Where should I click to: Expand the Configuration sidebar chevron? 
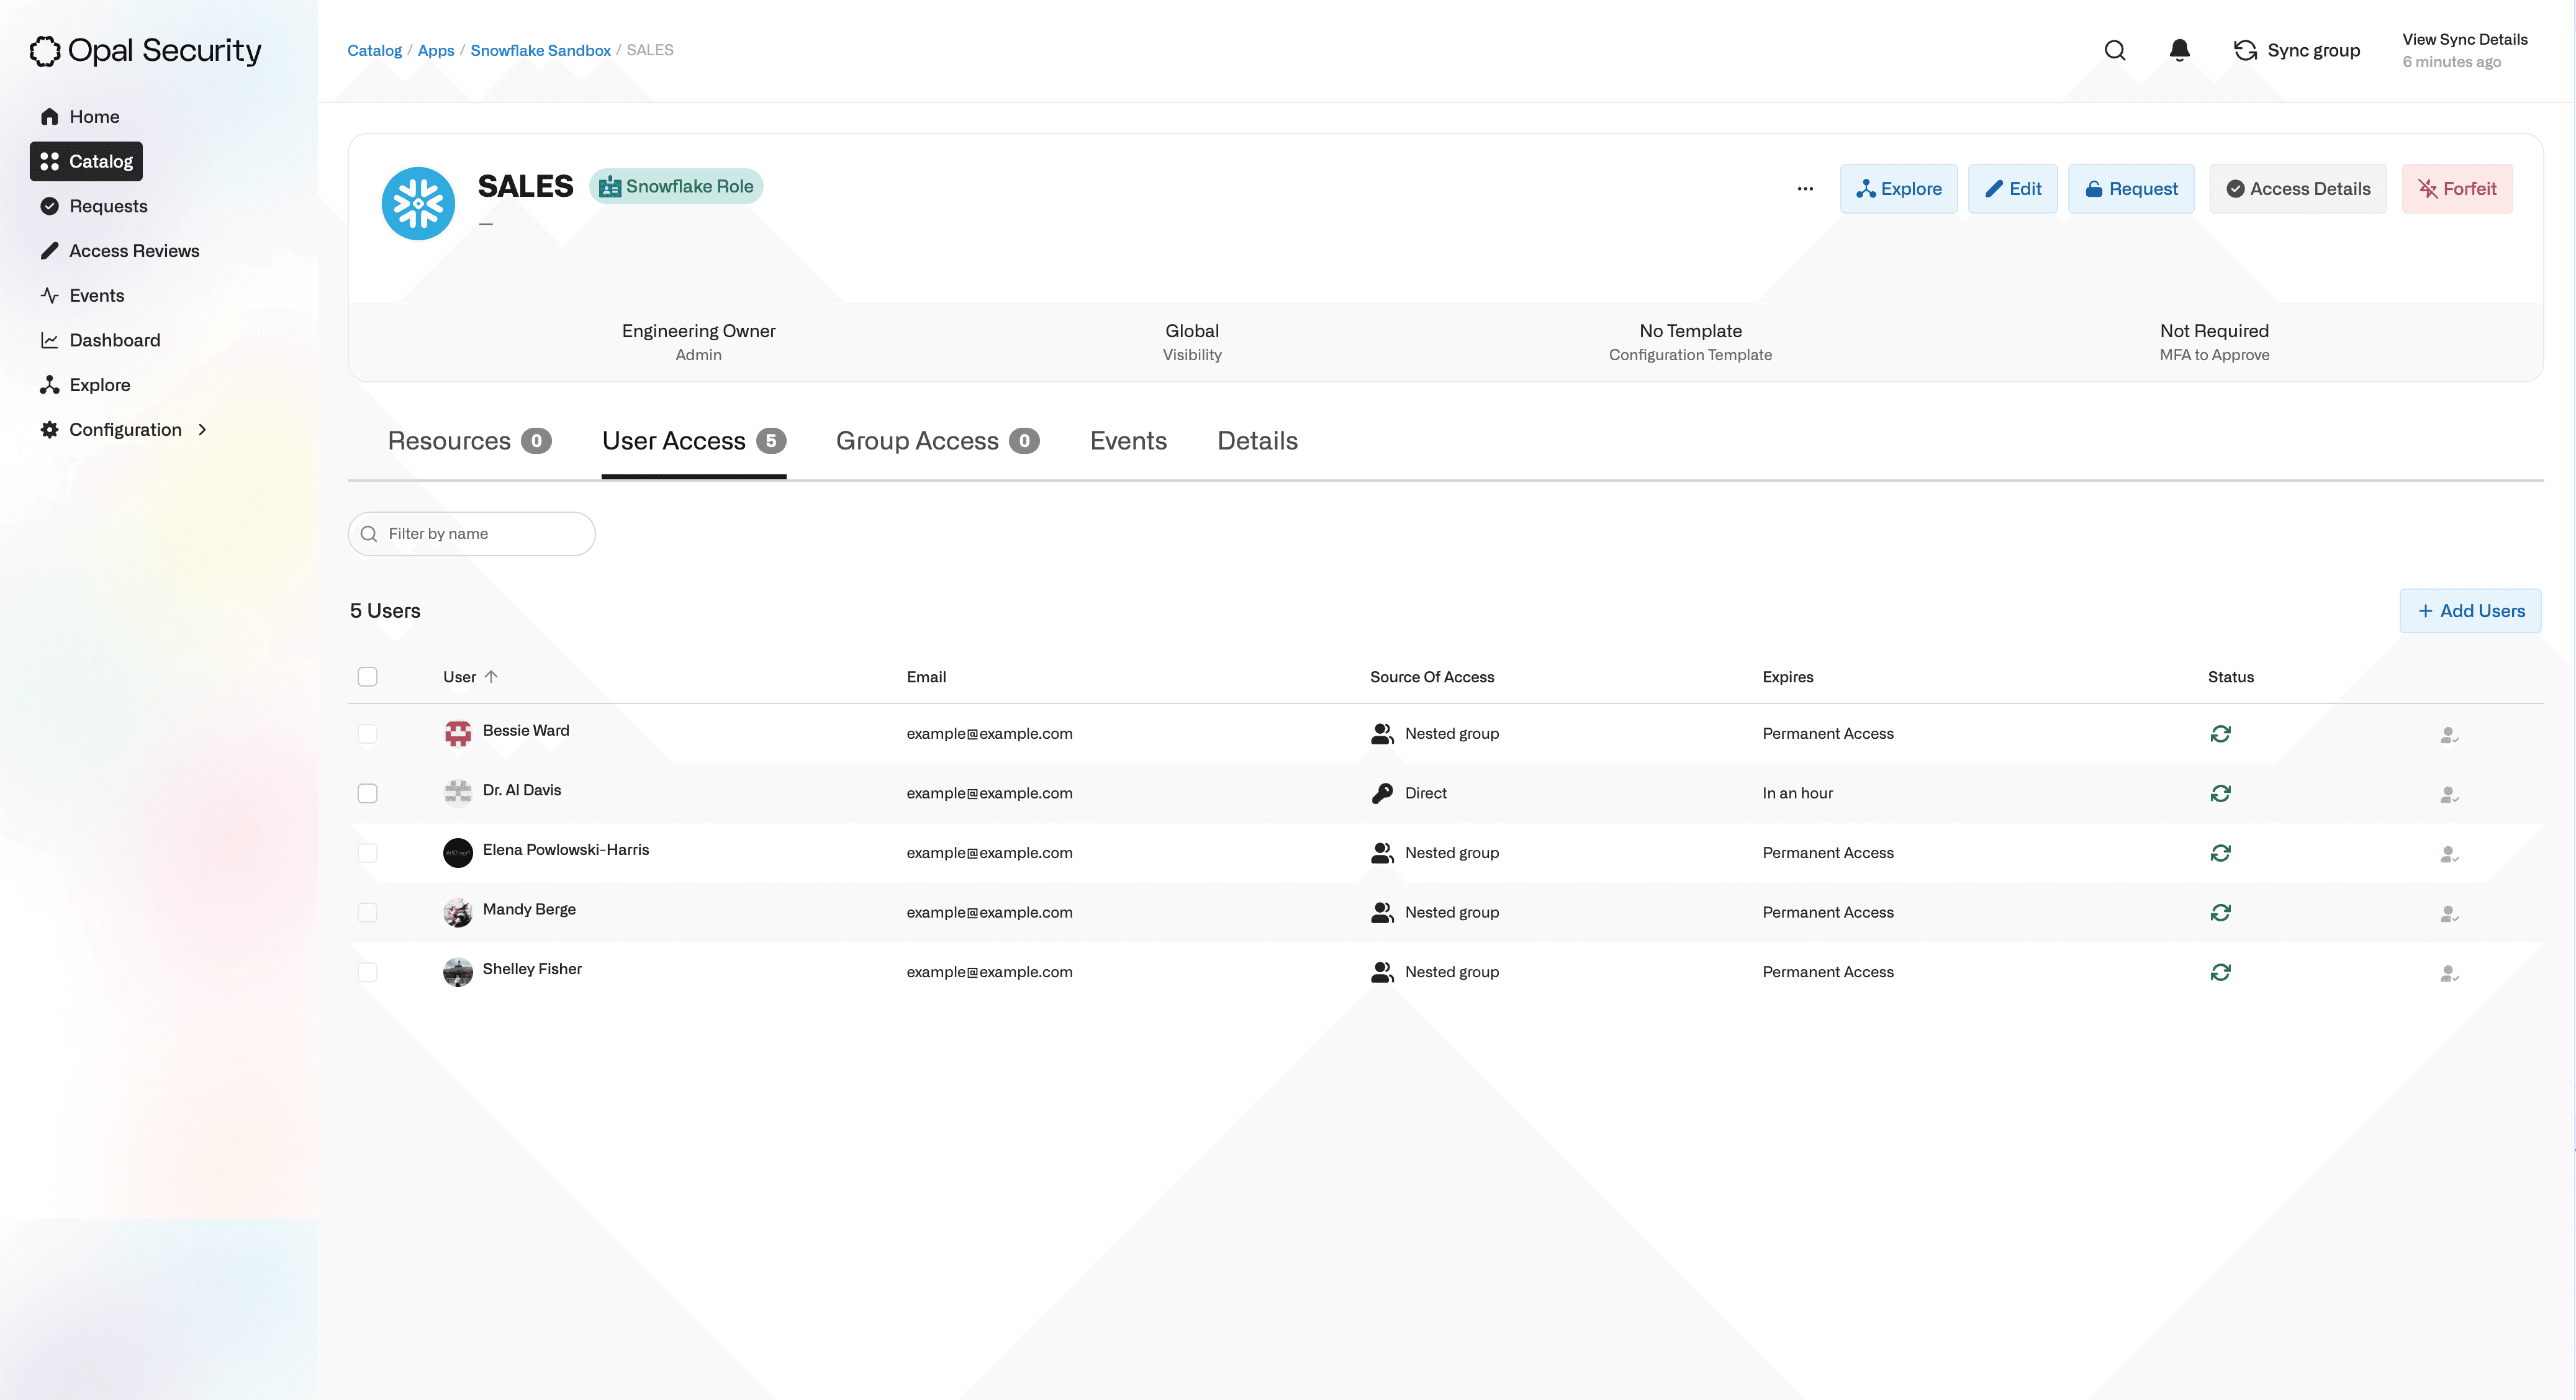(202, 430)
